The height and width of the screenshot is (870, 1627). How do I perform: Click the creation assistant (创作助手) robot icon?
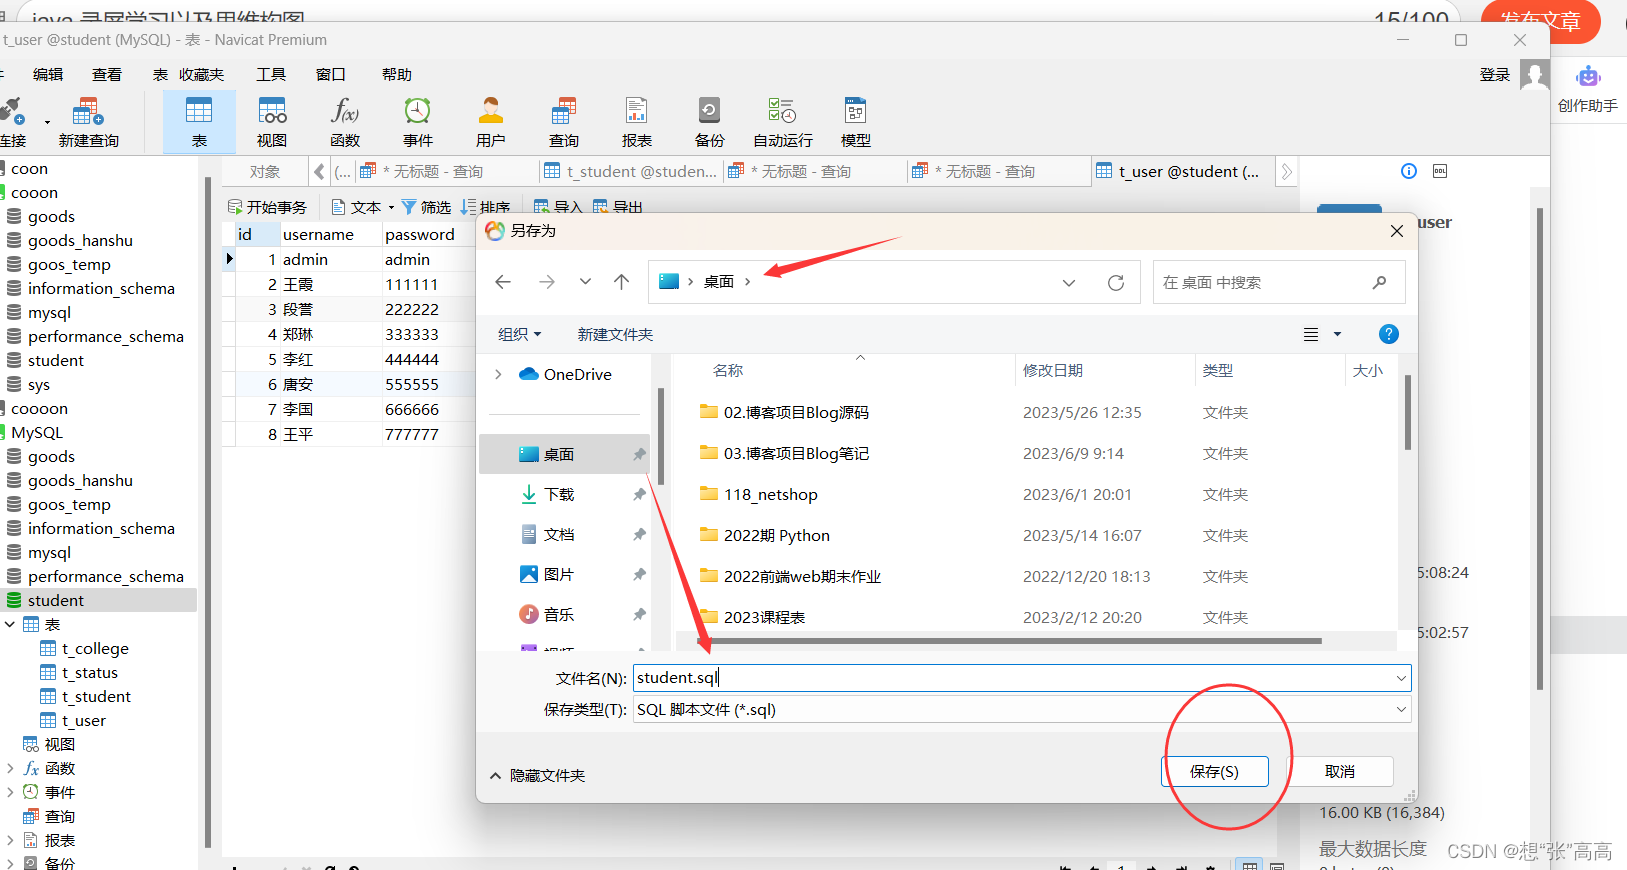coord(1588,77)
